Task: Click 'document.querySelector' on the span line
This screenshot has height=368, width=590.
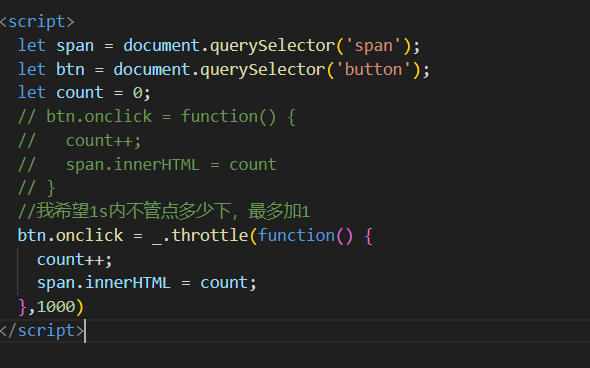Action: pos(229,46)
